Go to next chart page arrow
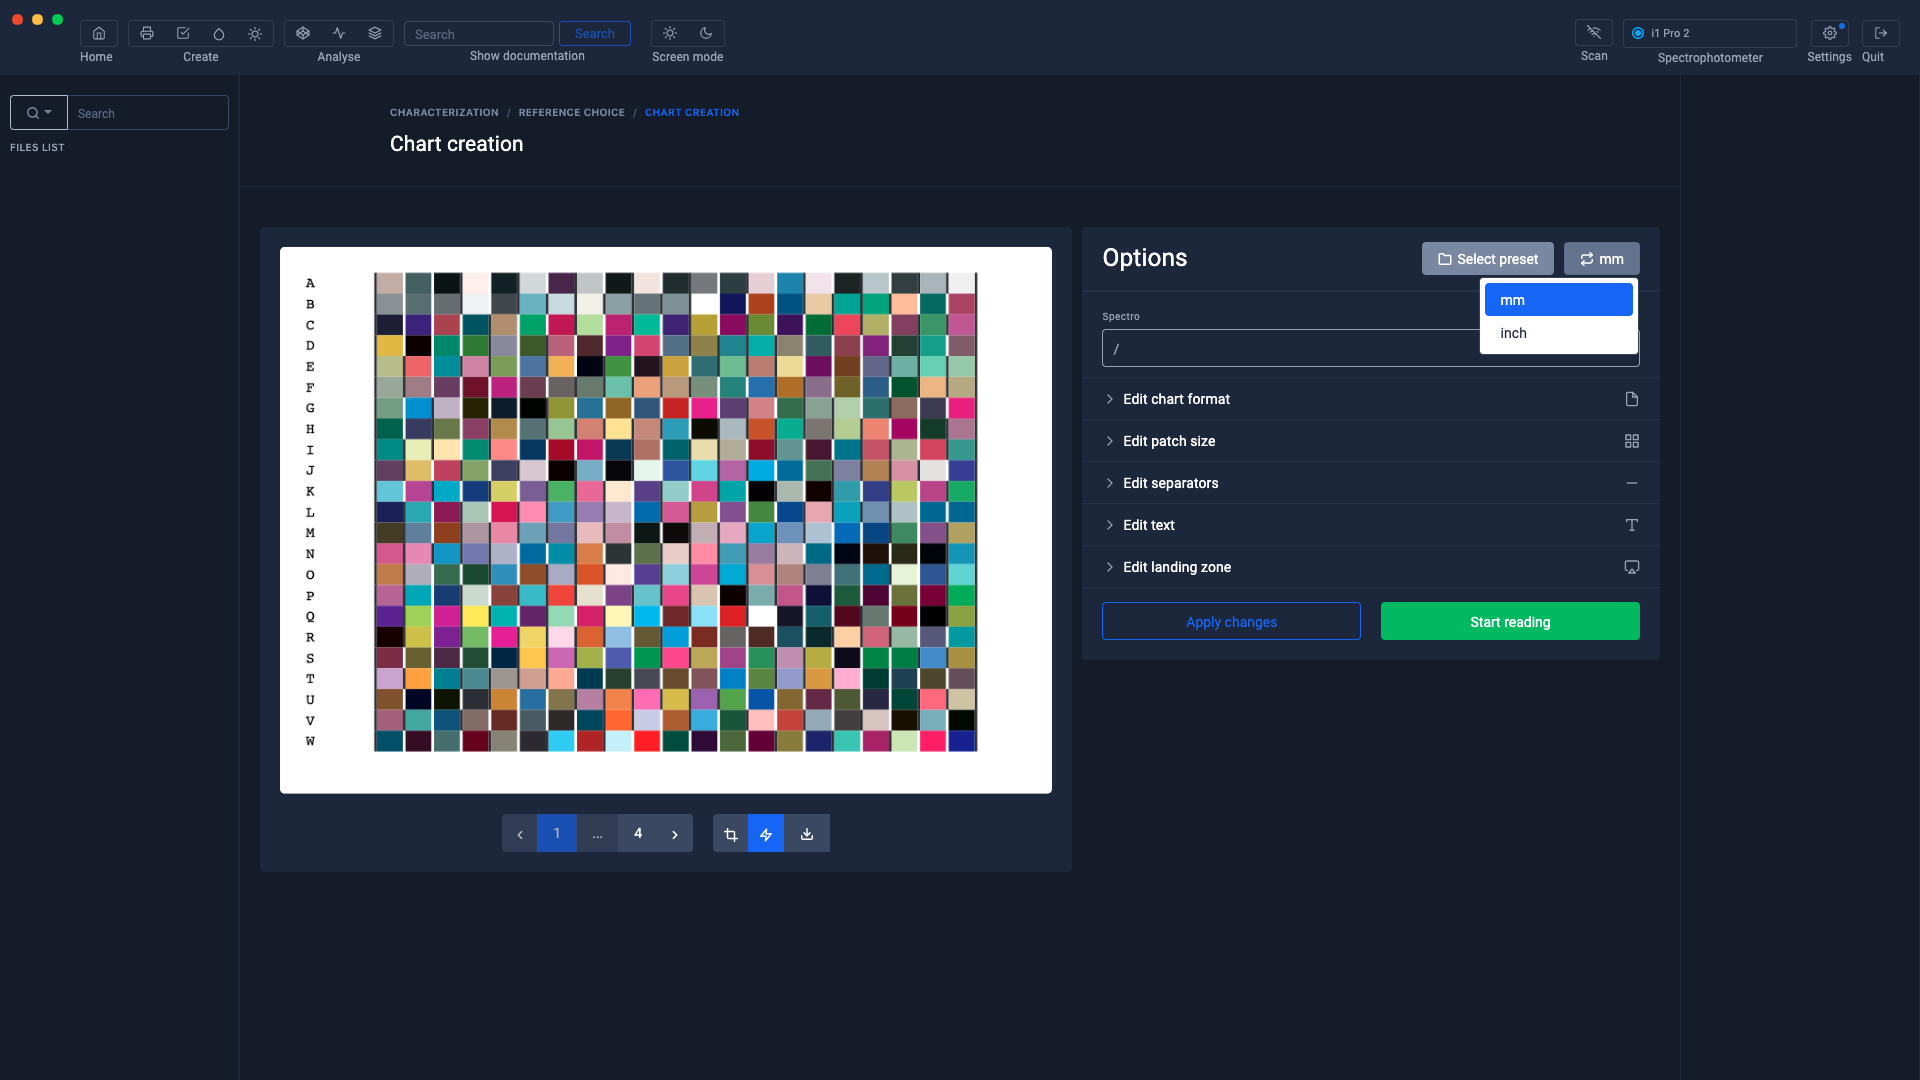This screenshot has height=1080, width=1920. click(675, 833)
